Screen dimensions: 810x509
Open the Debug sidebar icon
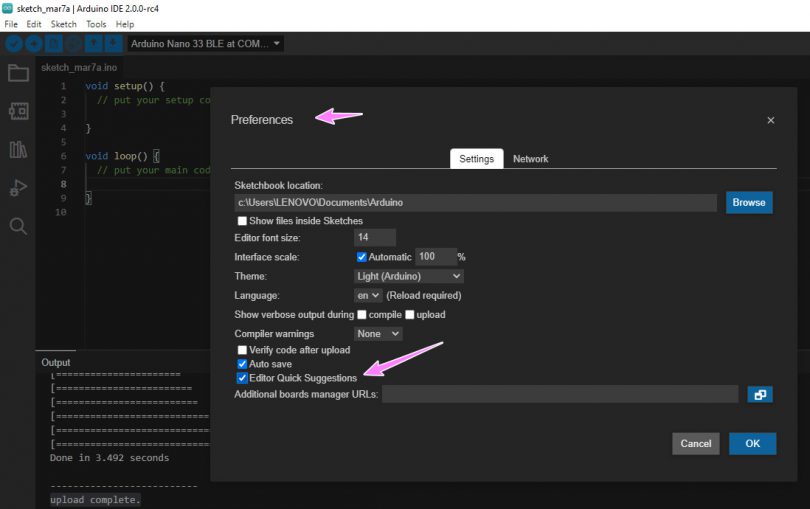(18, 187)
